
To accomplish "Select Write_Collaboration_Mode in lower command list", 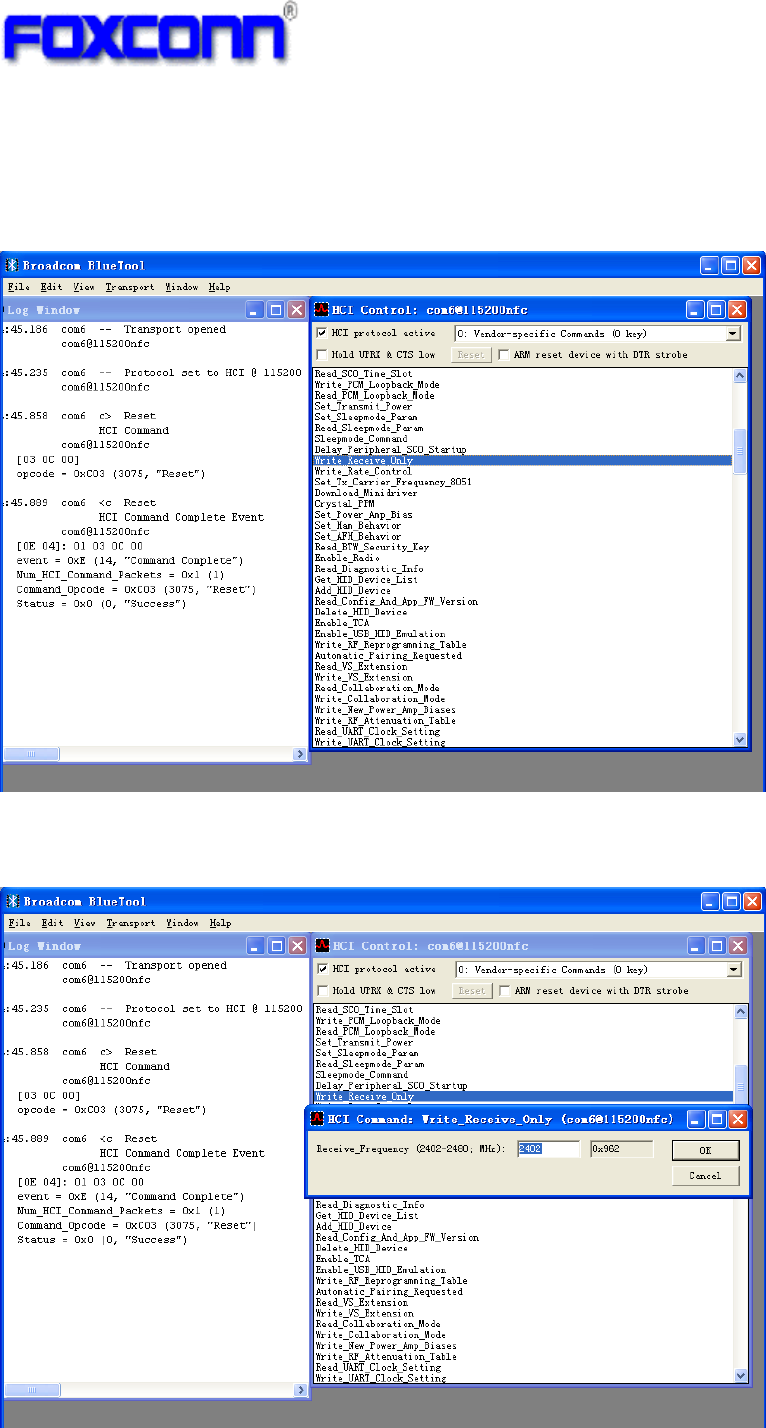I will pyautogui.click(x=379, y=1335).
